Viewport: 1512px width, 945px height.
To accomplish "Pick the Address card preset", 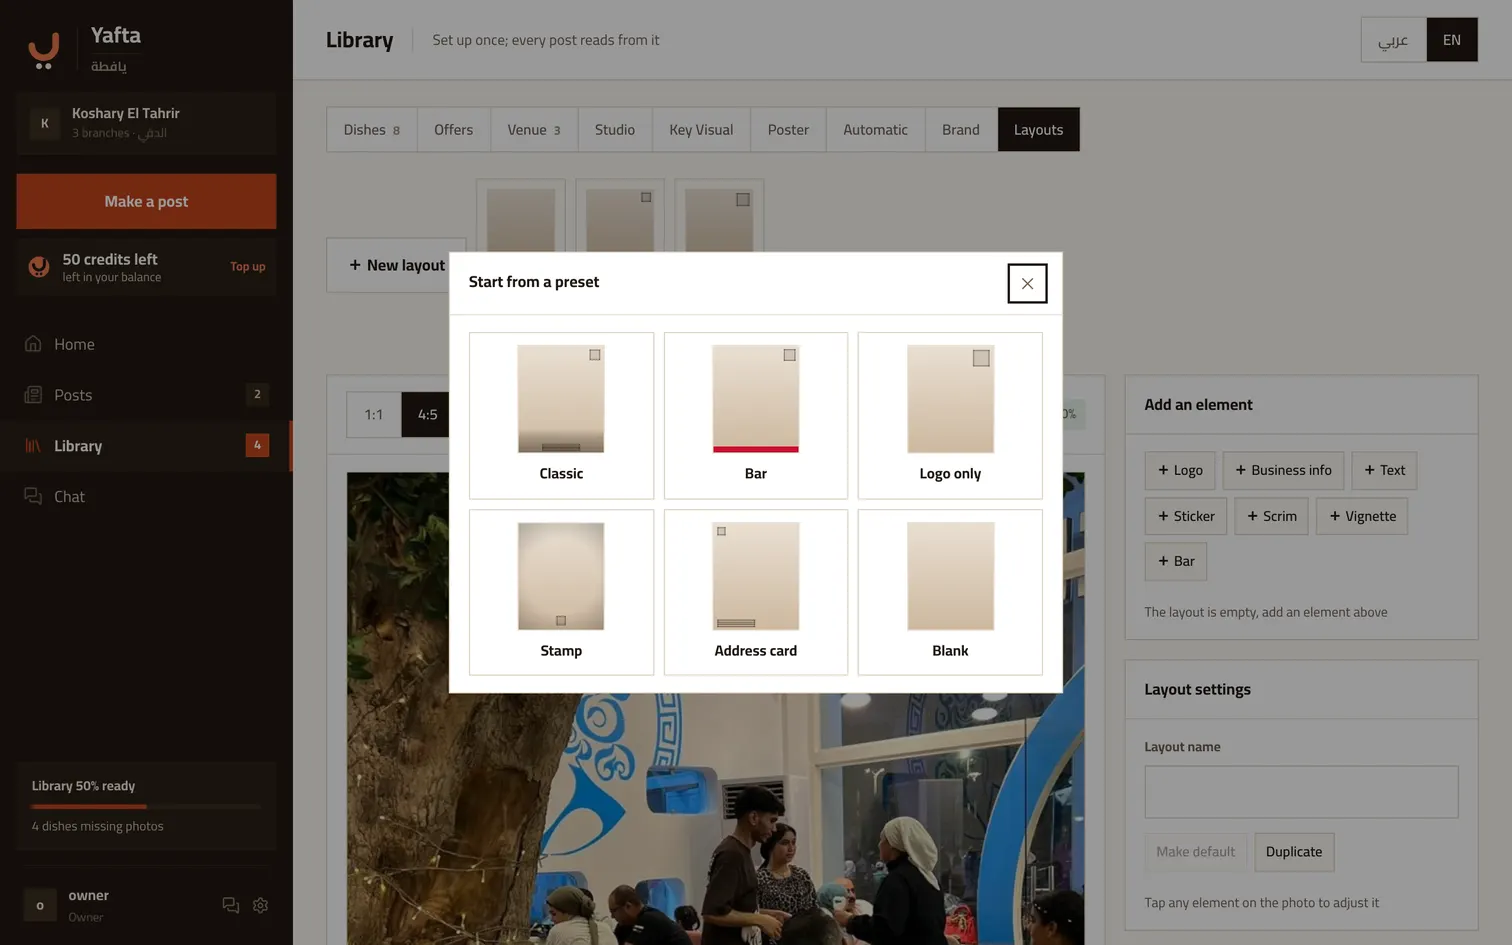I will pyautogui.click(x=756, y=592).
